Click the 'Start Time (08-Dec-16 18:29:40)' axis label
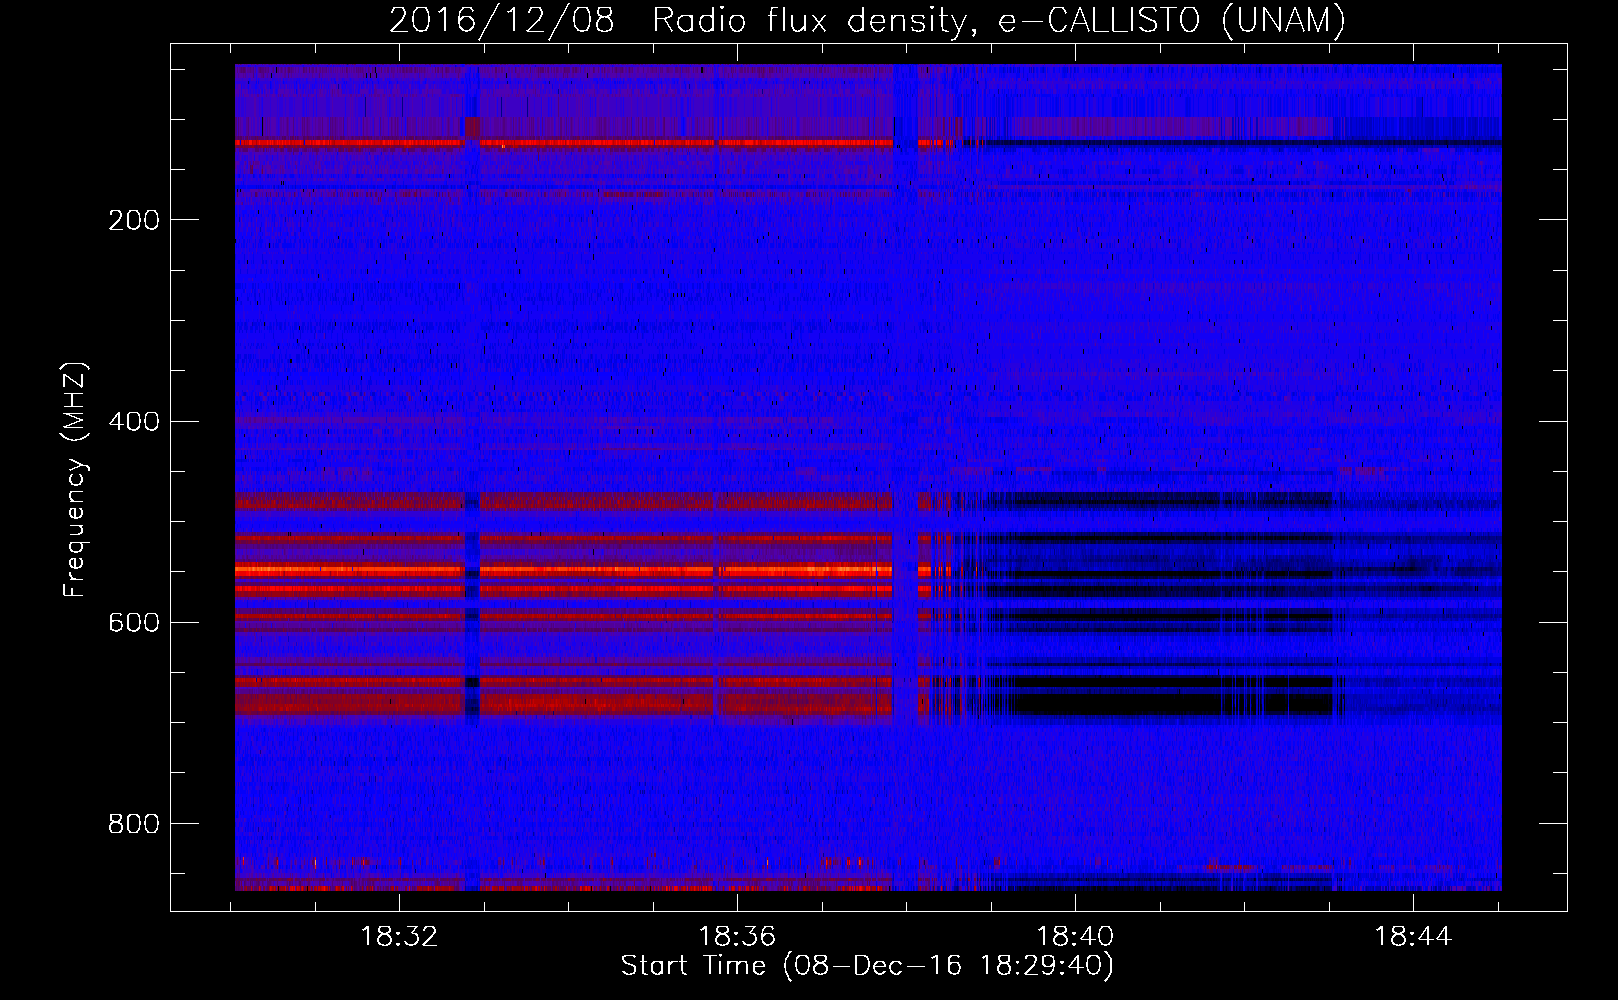 [867, 966]
